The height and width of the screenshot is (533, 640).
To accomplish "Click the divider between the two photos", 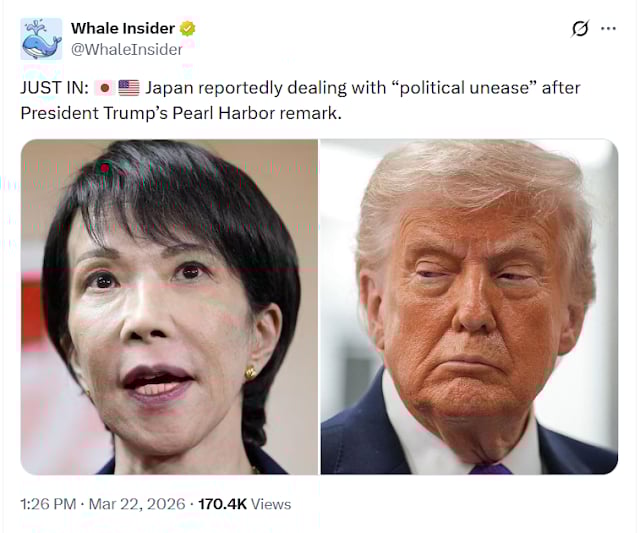I will click(319, 307).
